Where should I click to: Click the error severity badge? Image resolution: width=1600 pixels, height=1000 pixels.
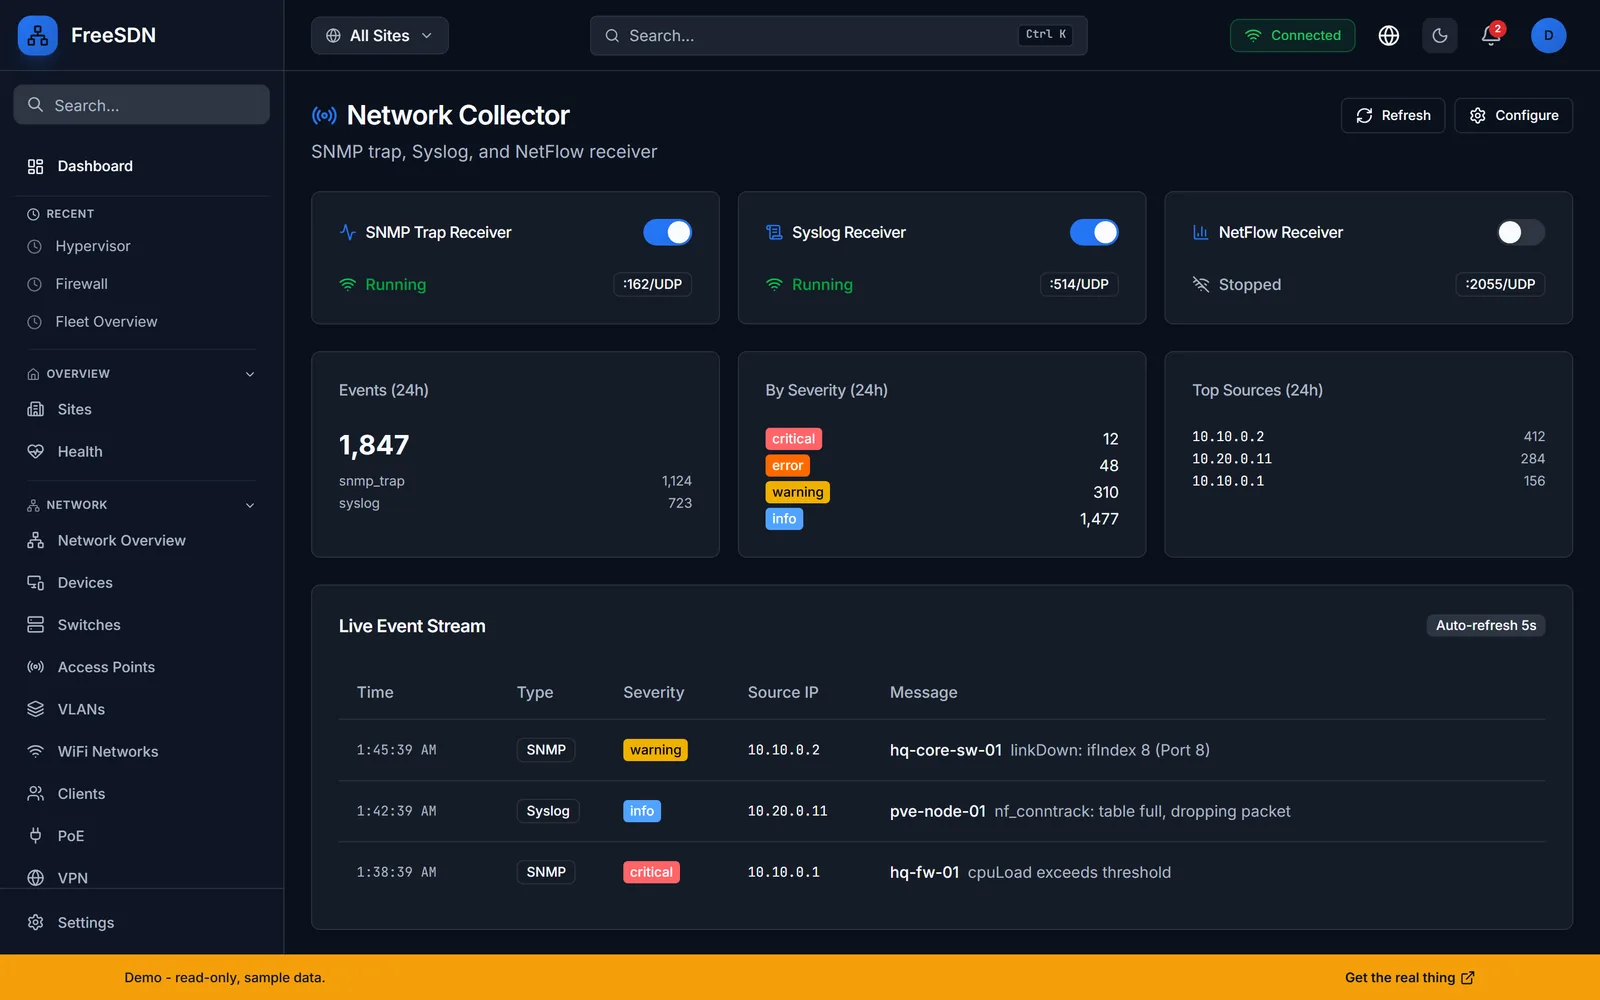(x=787, y=465)
